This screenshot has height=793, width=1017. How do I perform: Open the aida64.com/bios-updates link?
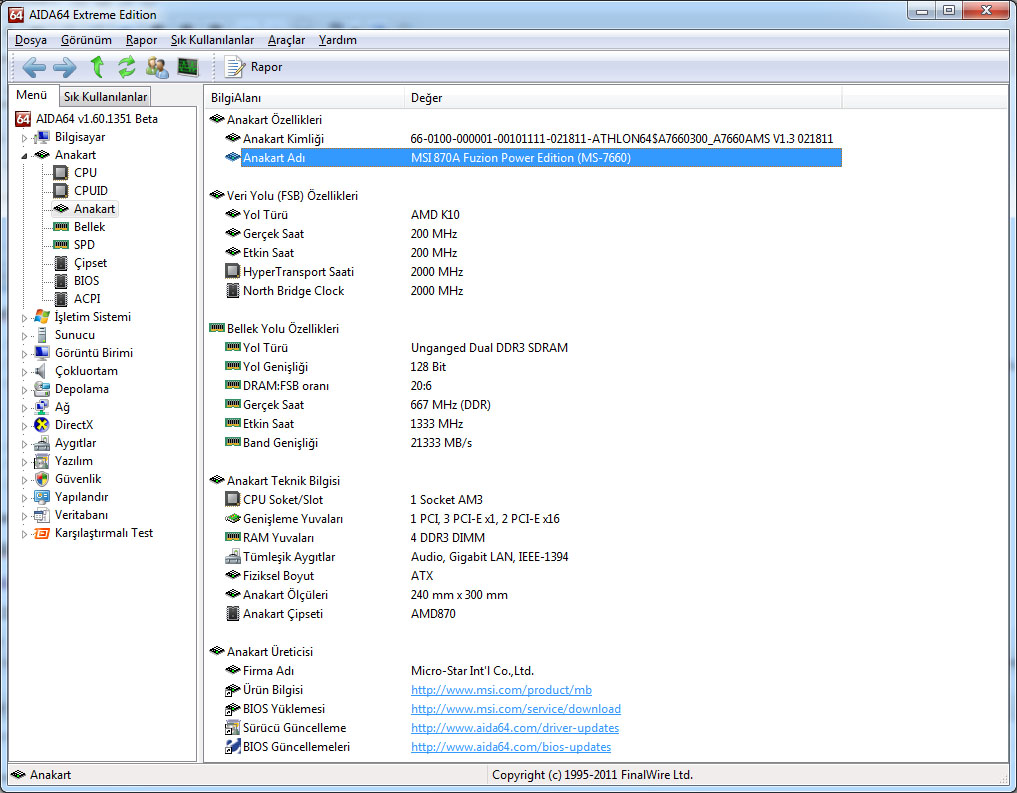(x=510, y=747)
